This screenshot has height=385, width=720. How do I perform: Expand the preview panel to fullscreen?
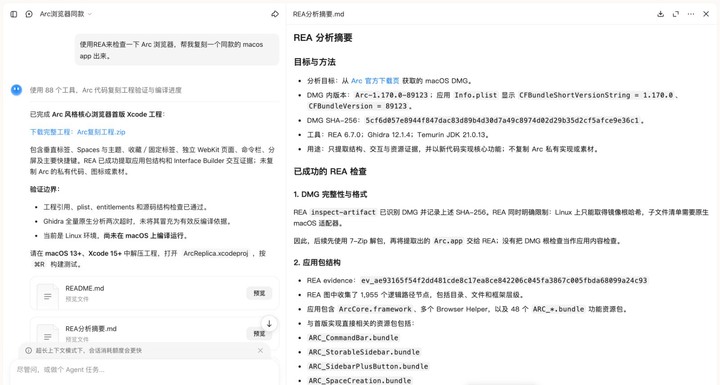click(x=675, y=14)
